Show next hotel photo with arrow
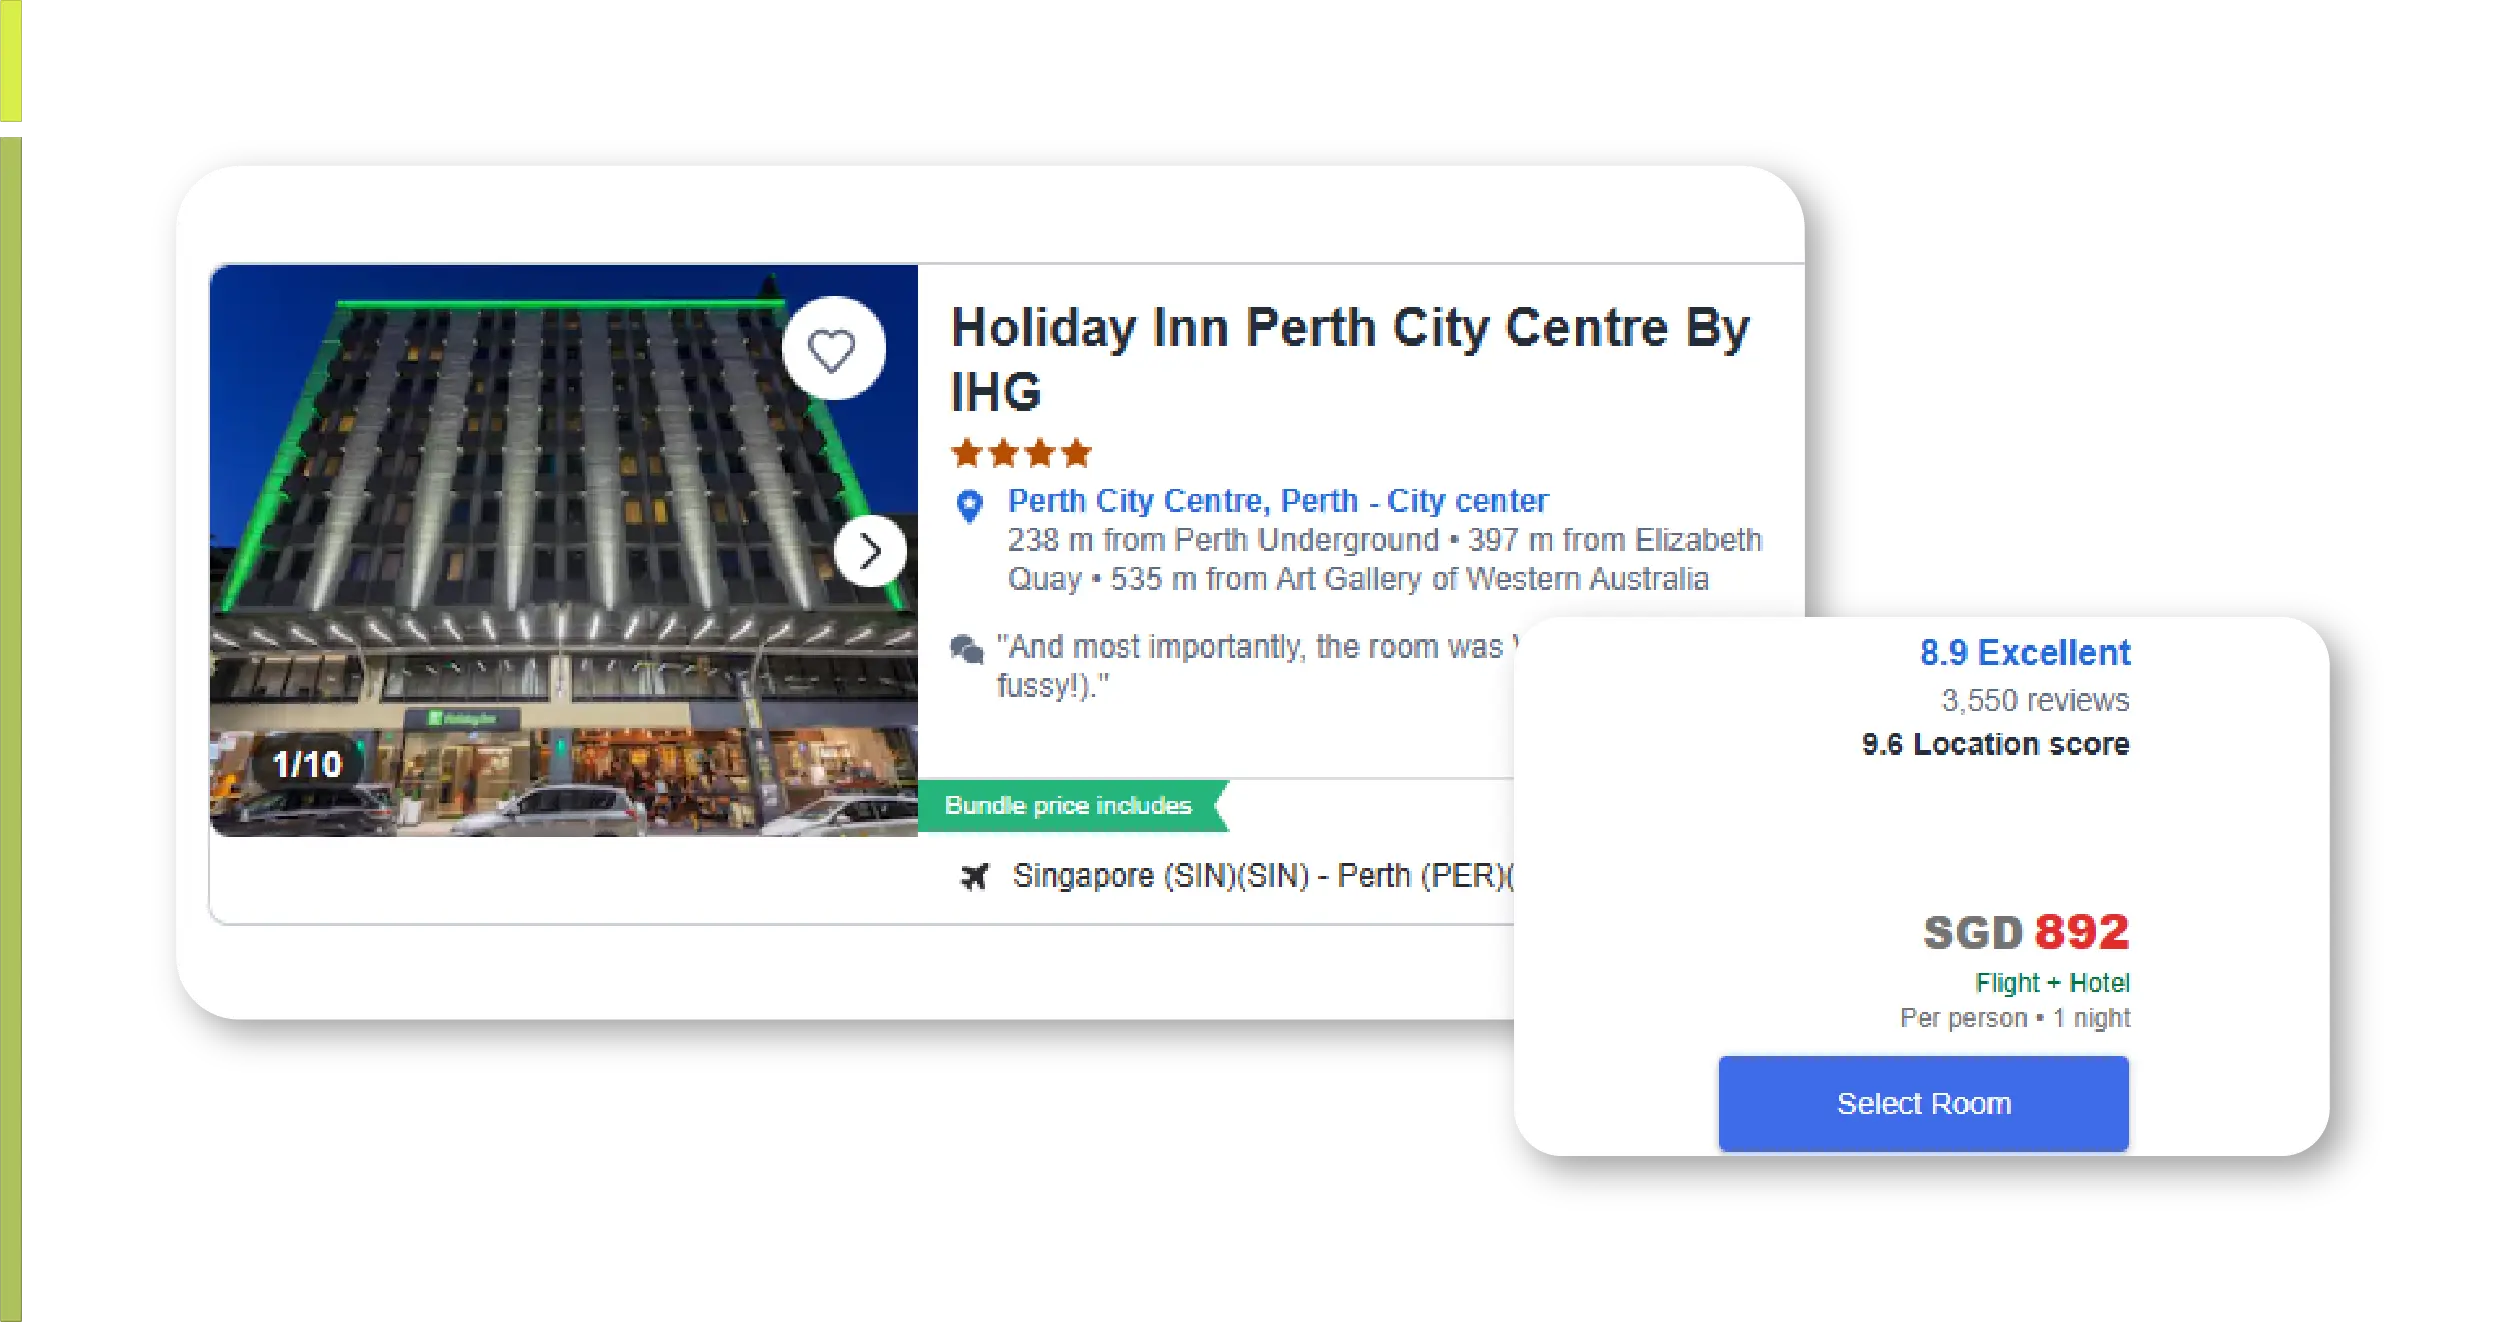This screenshot has width=2507, height=1322. [870, 551]
